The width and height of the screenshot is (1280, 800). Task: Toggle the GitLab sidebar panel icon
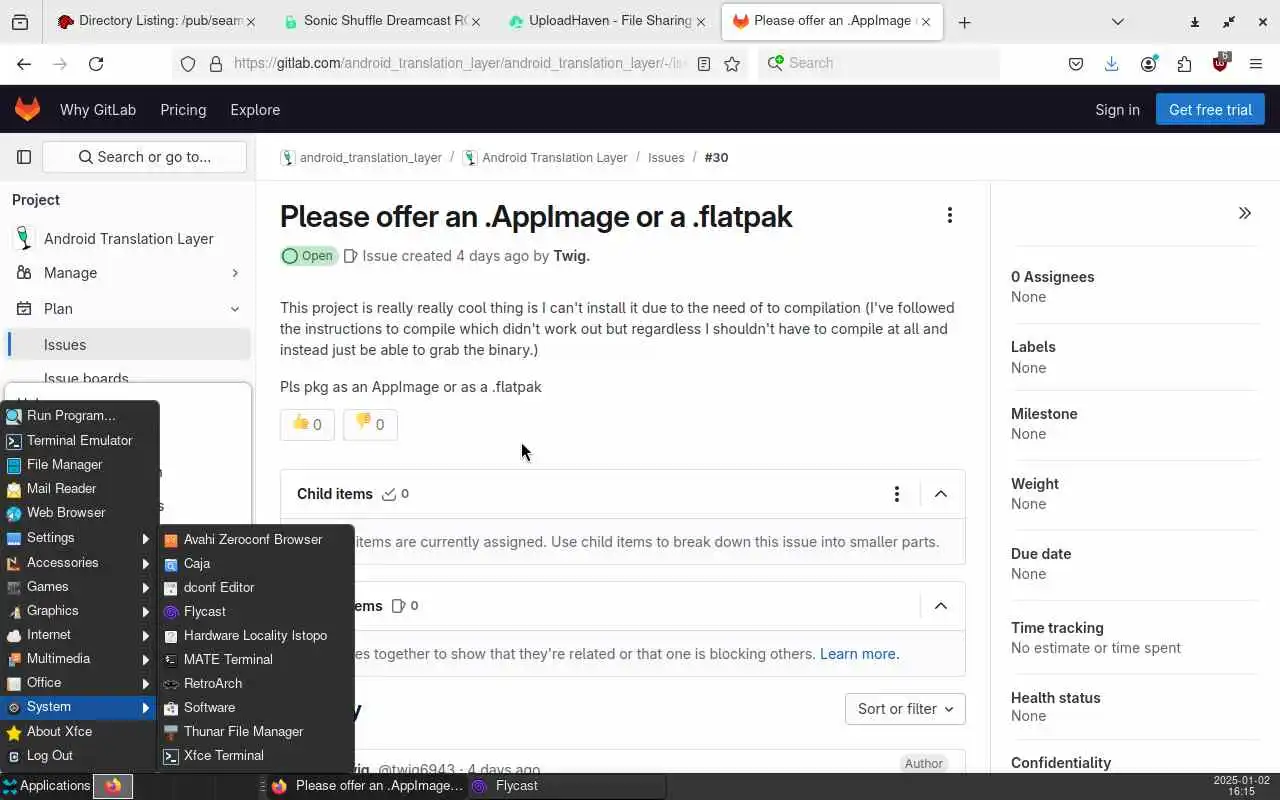click(x=24, y=157)
